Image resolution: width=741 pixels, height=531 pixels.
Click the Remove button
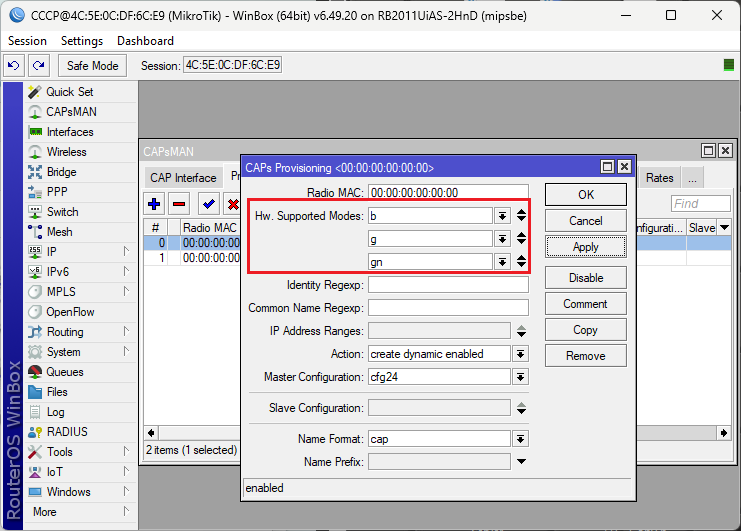pyautogui.click(x=586, y=356)
